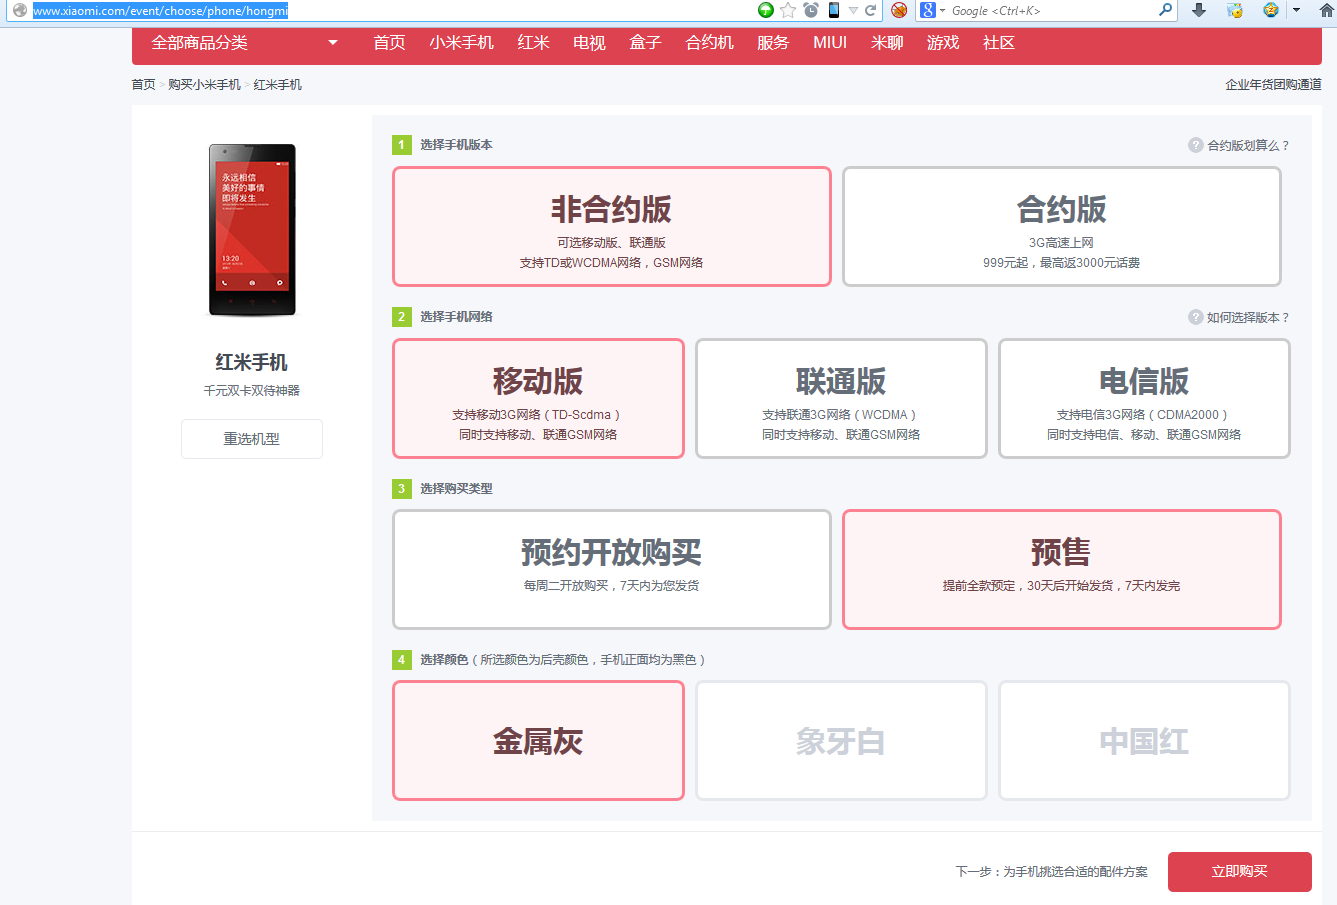
Task: Select the 移动版 network option
Action: (x=538, y=398)
